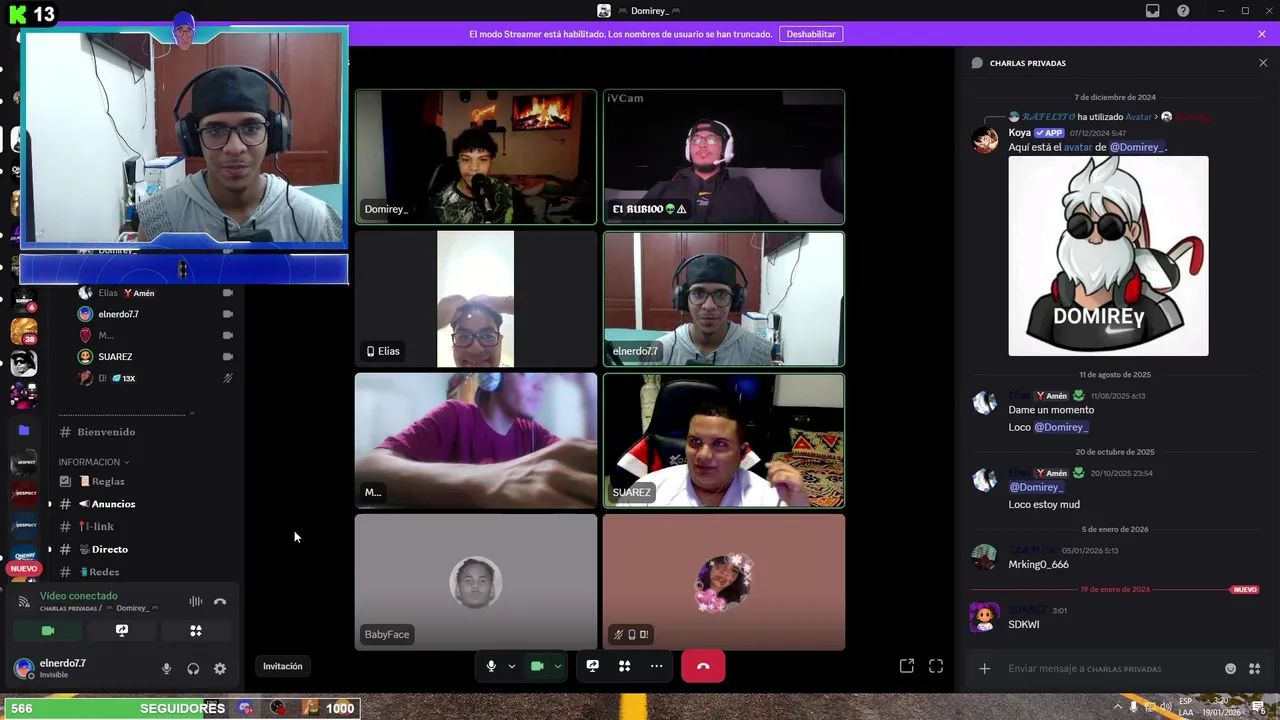Viewport: 1280px width, 720px height.
Task: Close the Charlas Privadas chat panel
Action: pos(1263,63)
